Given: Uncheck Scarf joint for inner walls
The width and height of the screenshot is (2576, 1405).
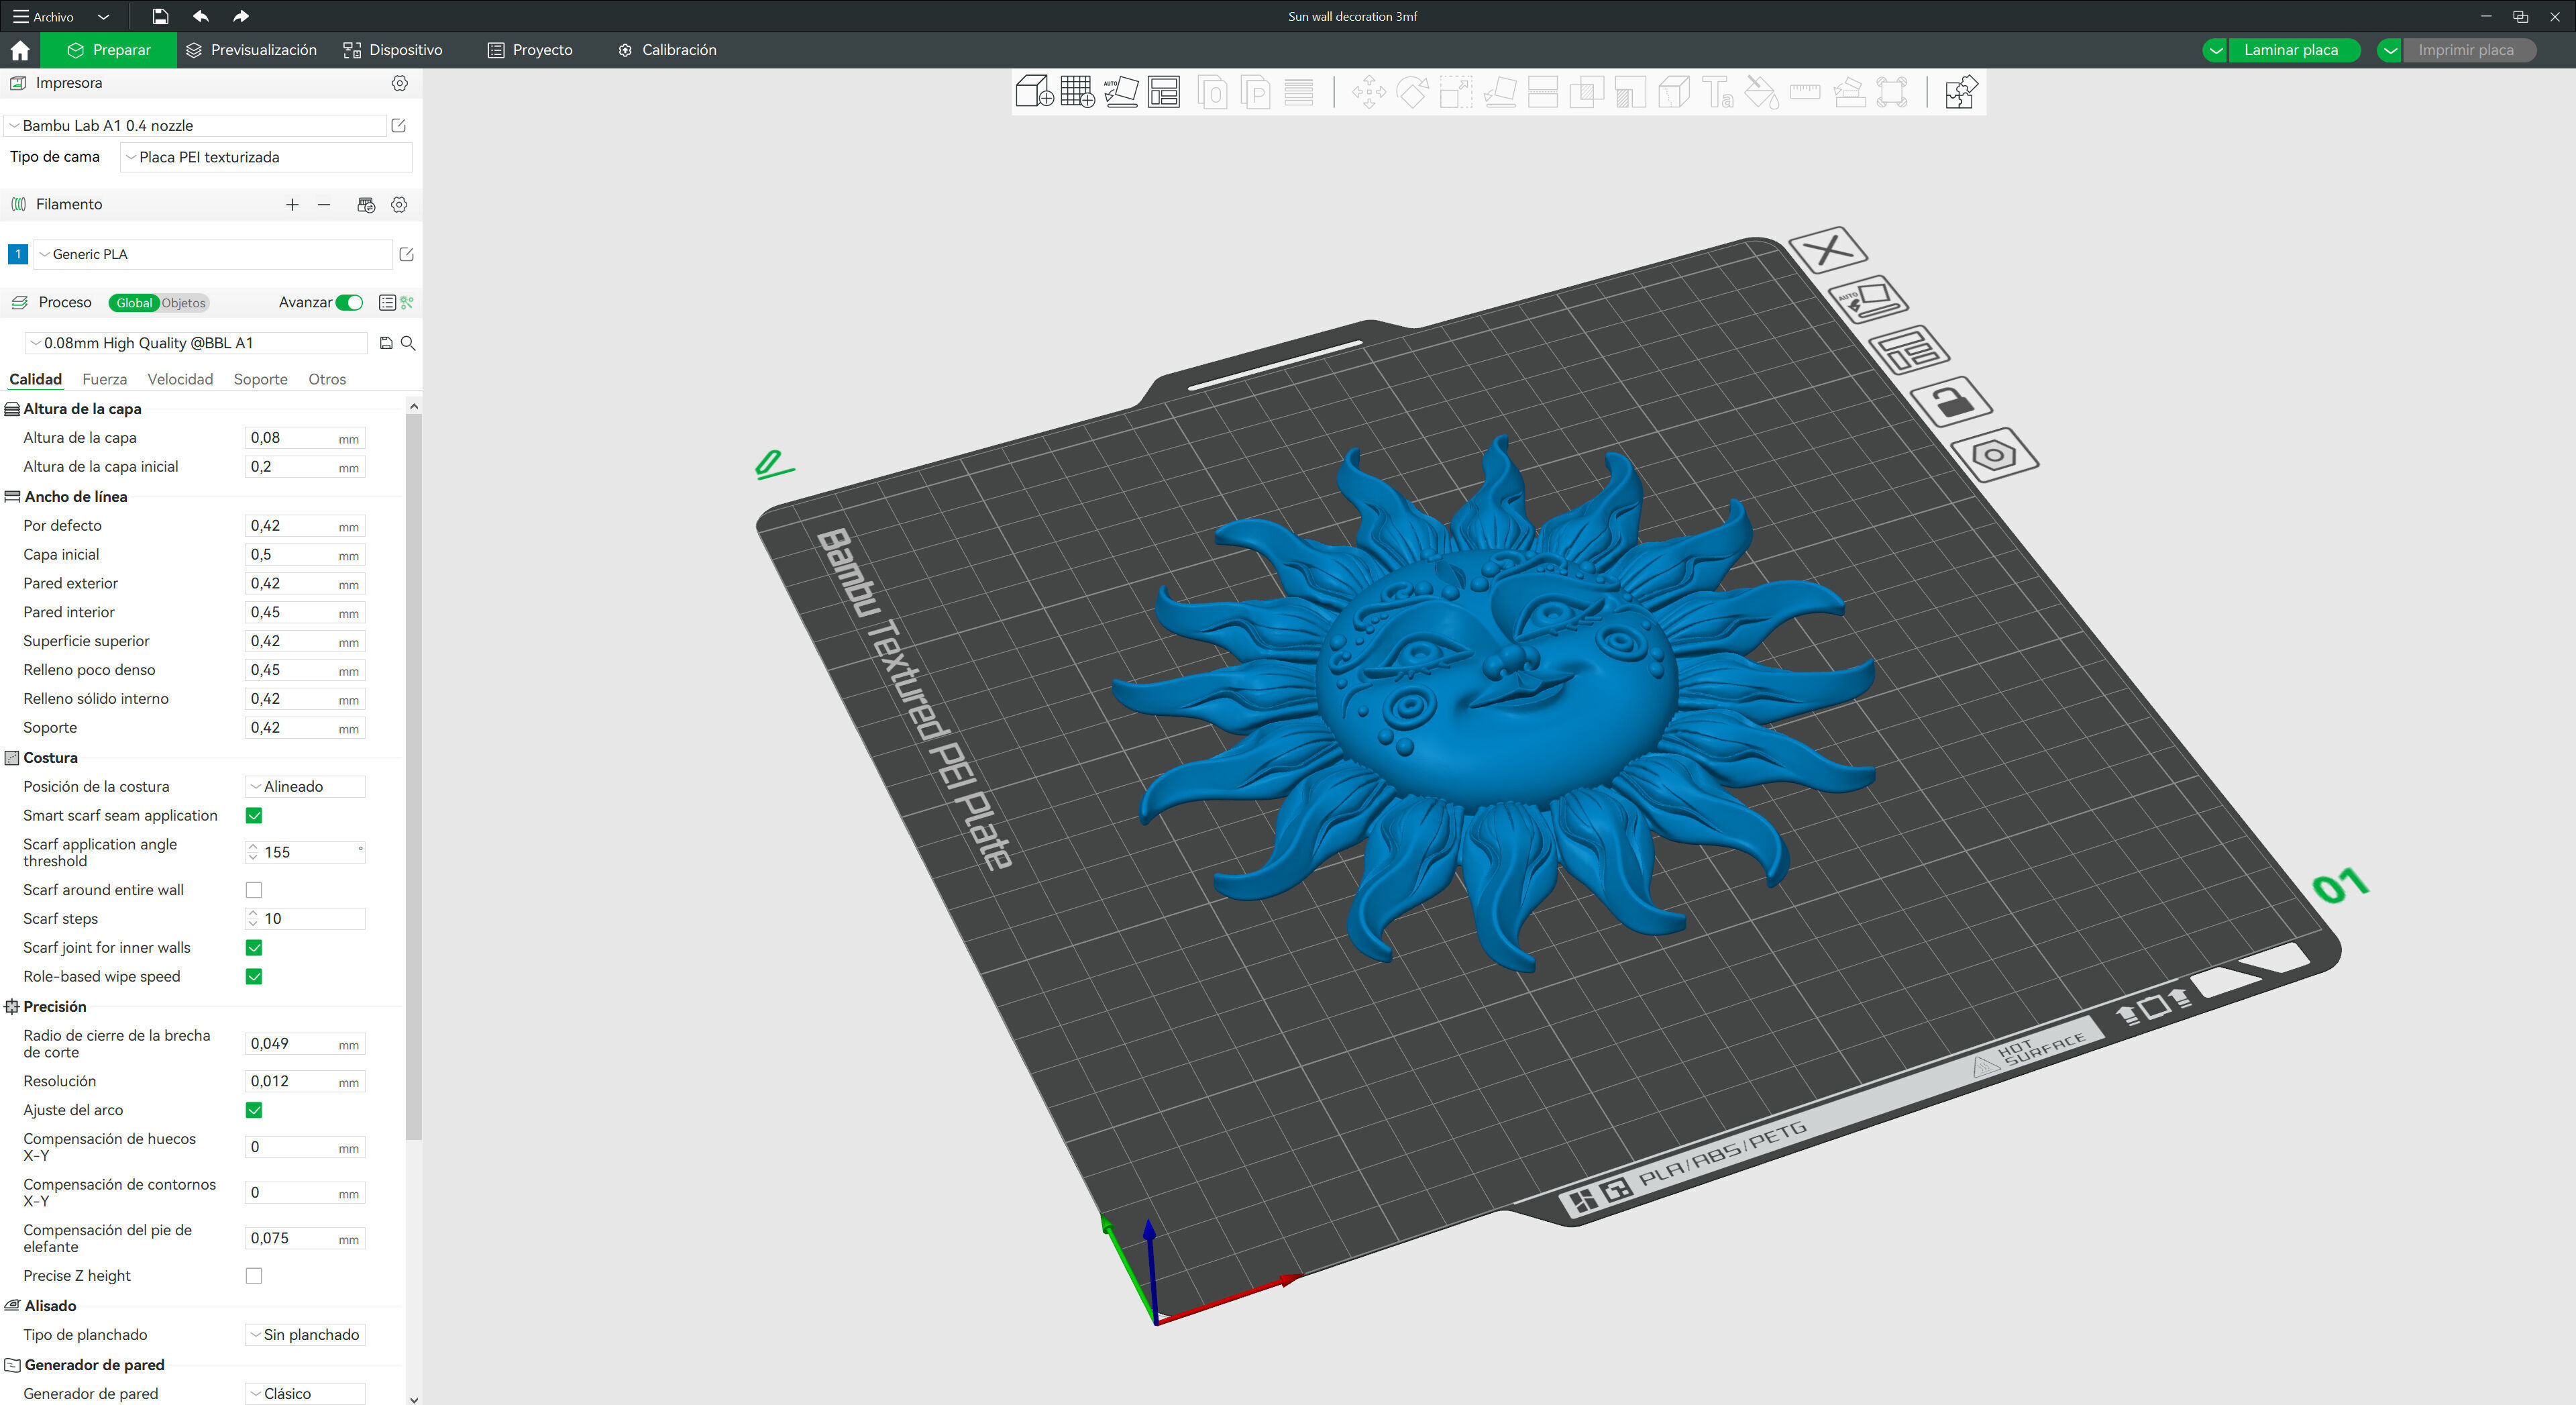Looking at the screenshot, I should [254, 948].
